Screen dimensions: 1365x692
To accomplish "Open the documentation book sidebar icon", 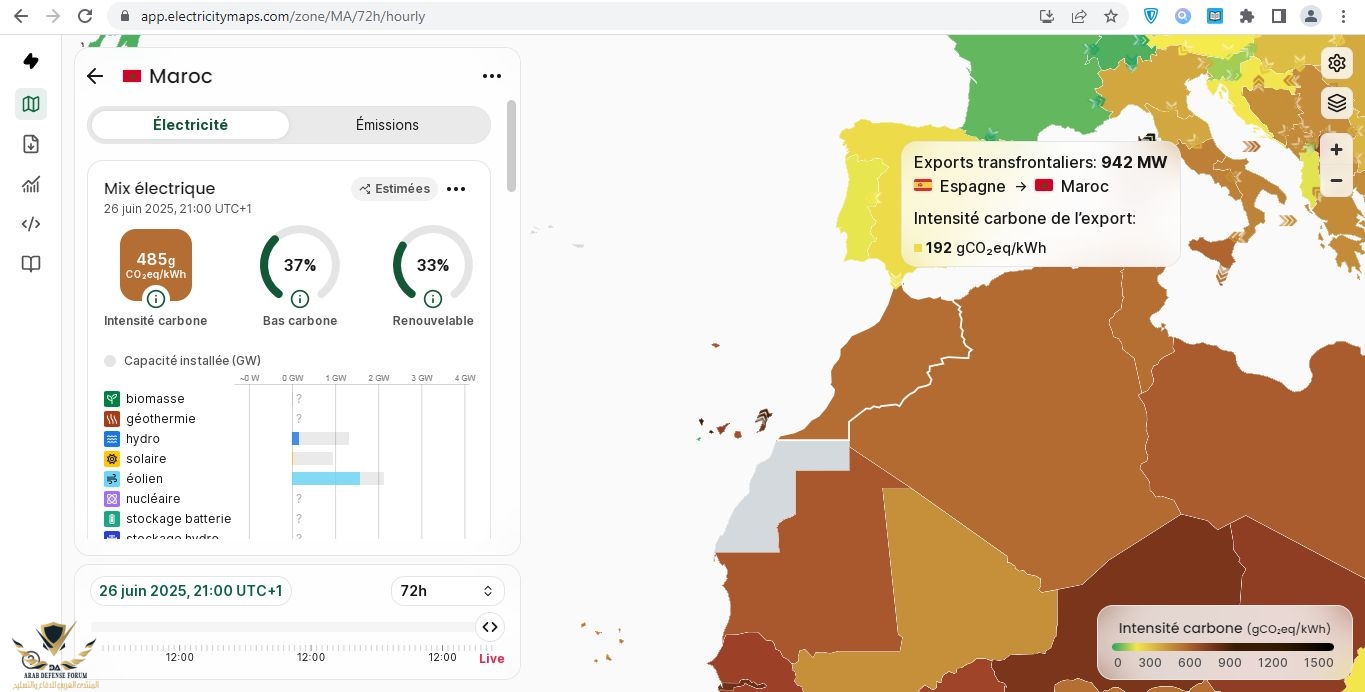I will (31, 264).
